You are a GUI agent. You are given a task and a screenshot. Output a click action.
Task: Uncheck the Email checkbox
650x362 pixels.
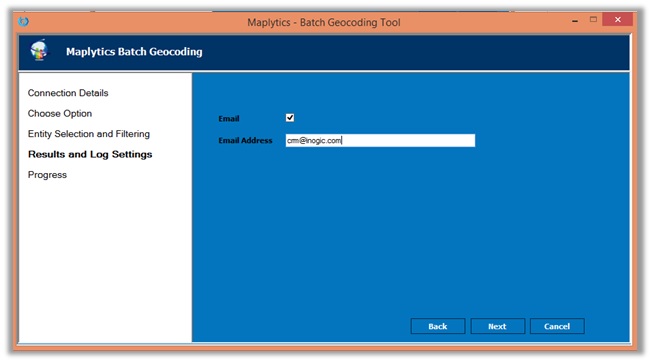[x=290, y=118]
